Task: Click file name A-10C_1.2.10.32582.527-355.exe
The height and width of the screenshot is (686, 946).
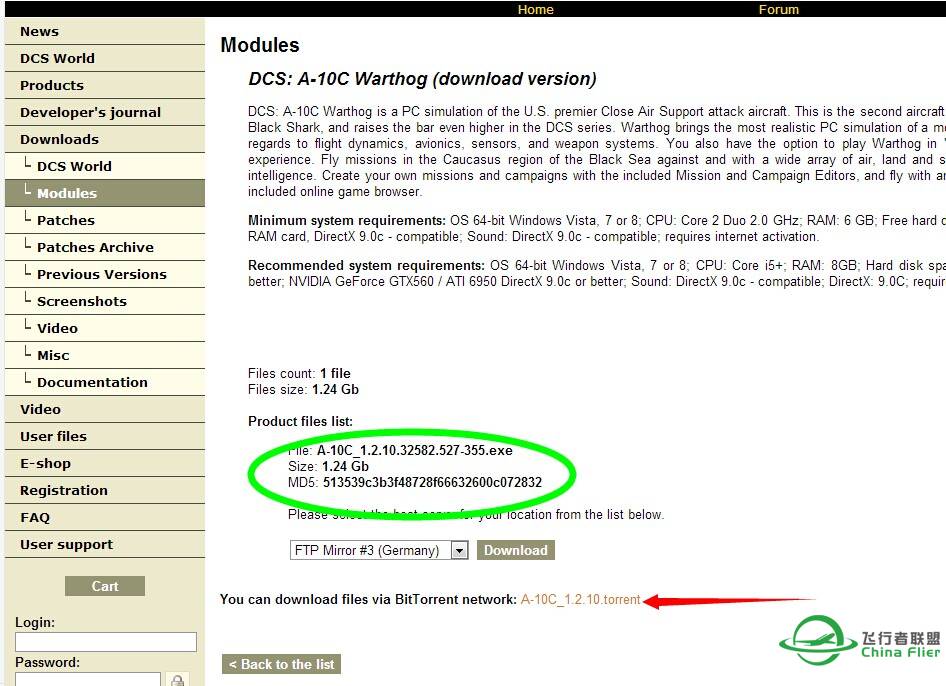Action: click(414, 450)
